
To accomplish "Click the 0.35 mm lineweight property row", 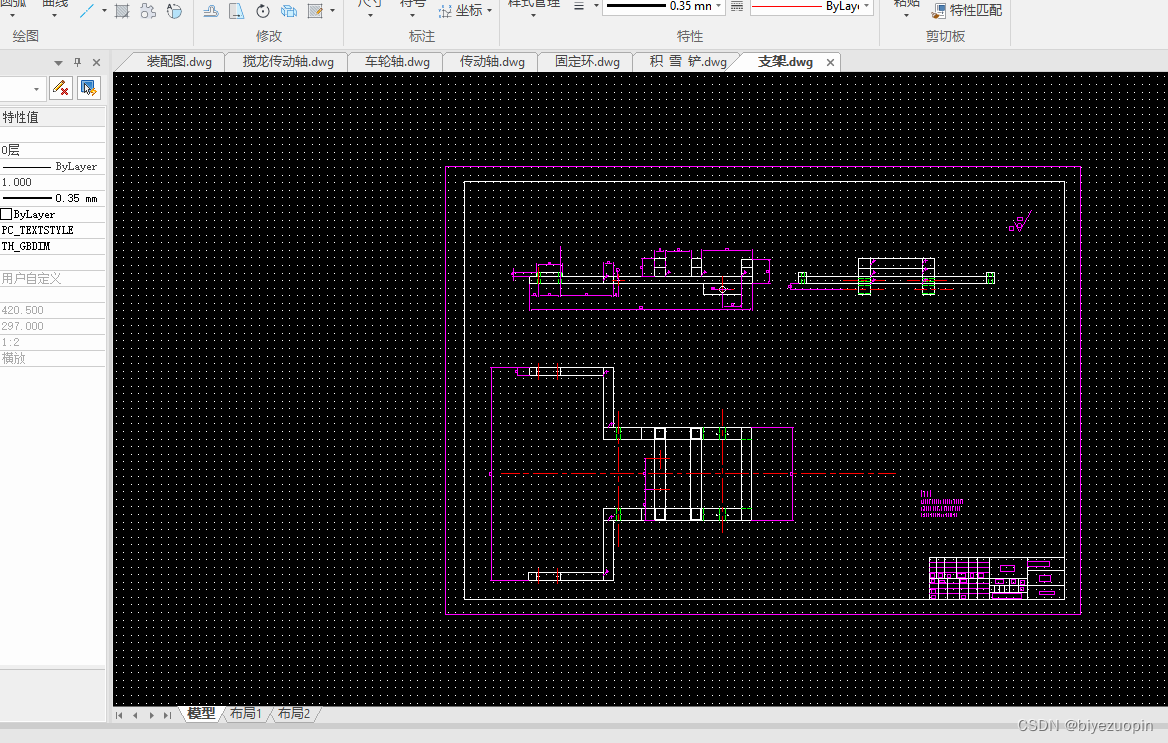I will [x=52, y=198].
